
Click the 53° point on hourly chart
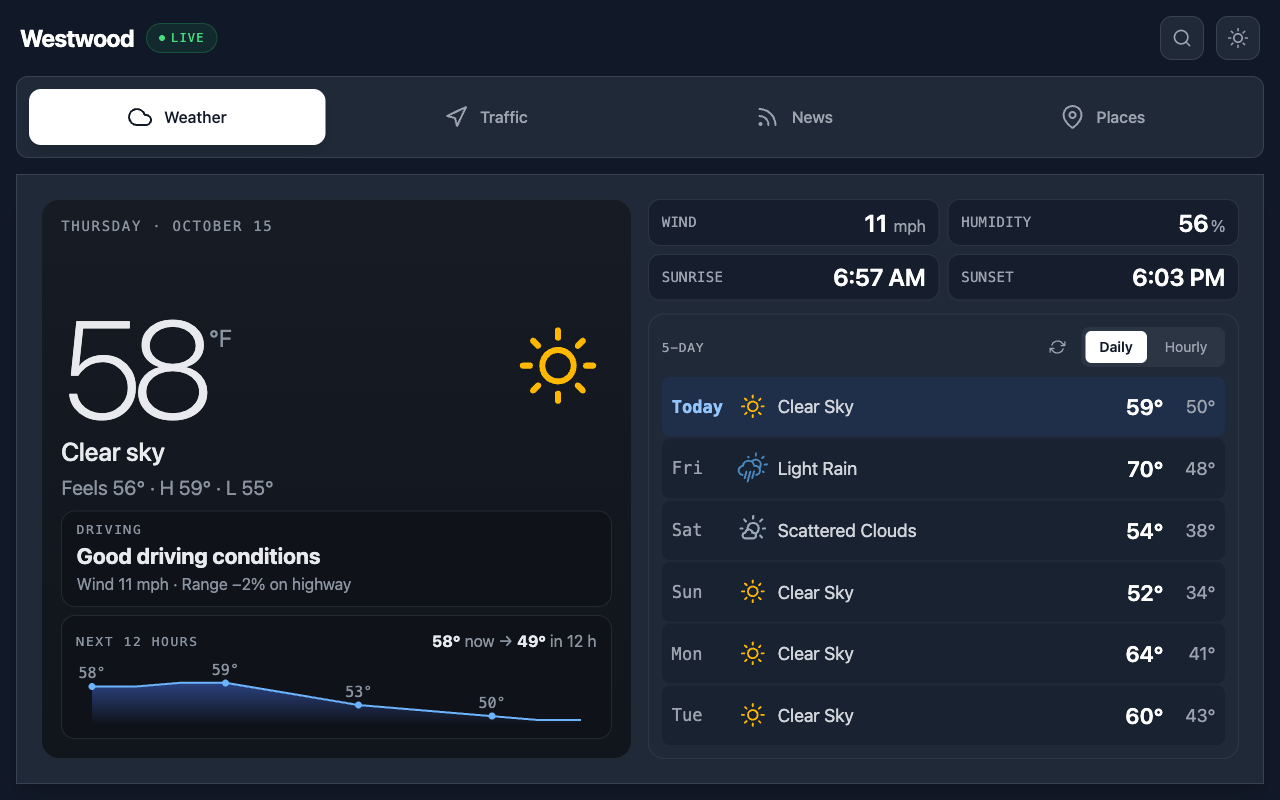pos(358,705)
